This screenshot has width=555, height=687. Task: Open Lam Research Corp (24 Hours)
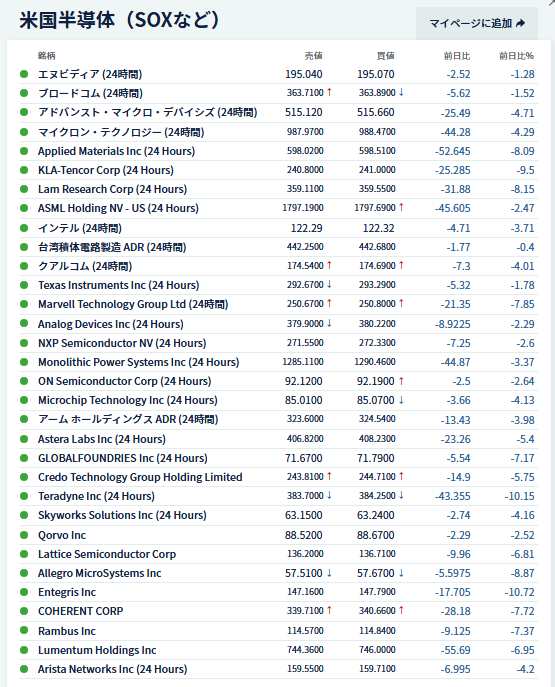(x=113, y=189)
